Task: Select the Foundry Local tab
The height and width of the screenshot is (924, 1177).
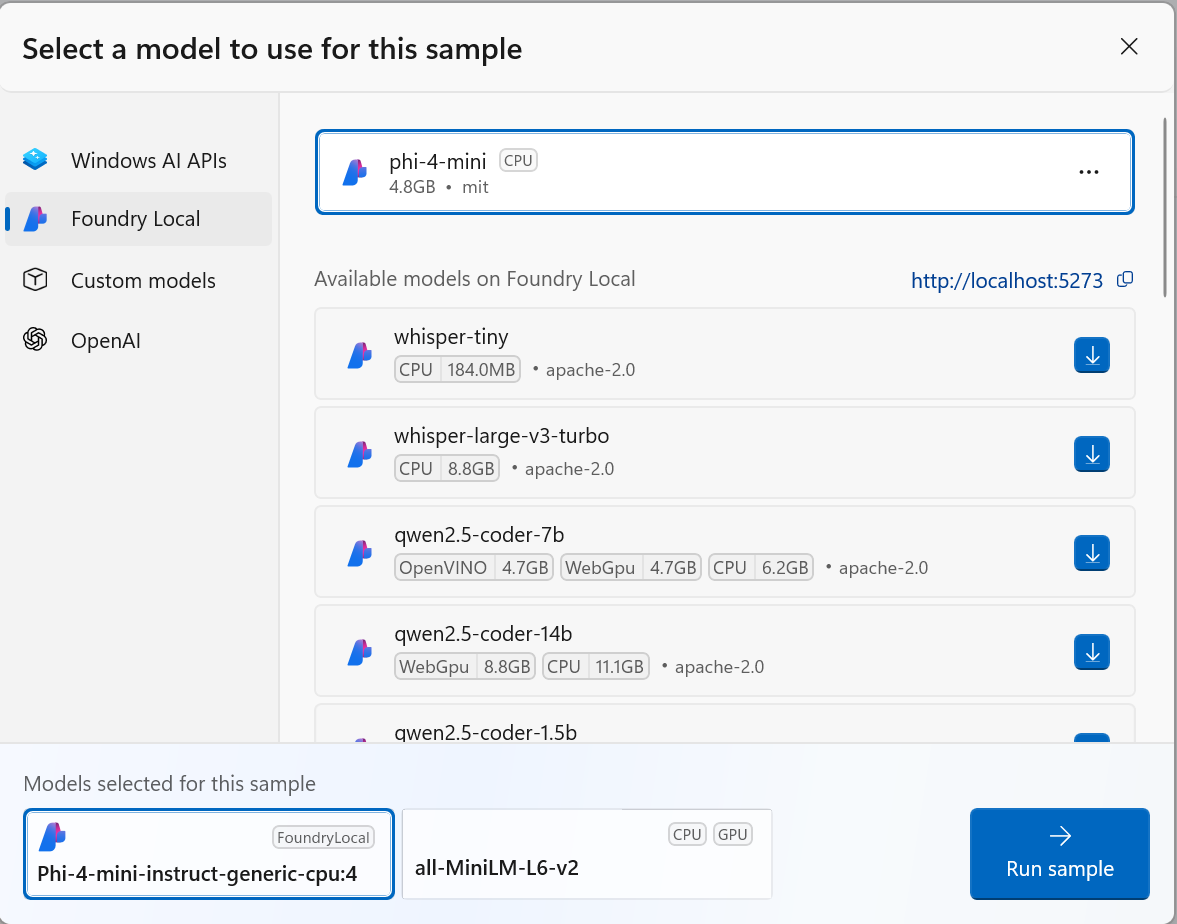Action: pos(138,219)
